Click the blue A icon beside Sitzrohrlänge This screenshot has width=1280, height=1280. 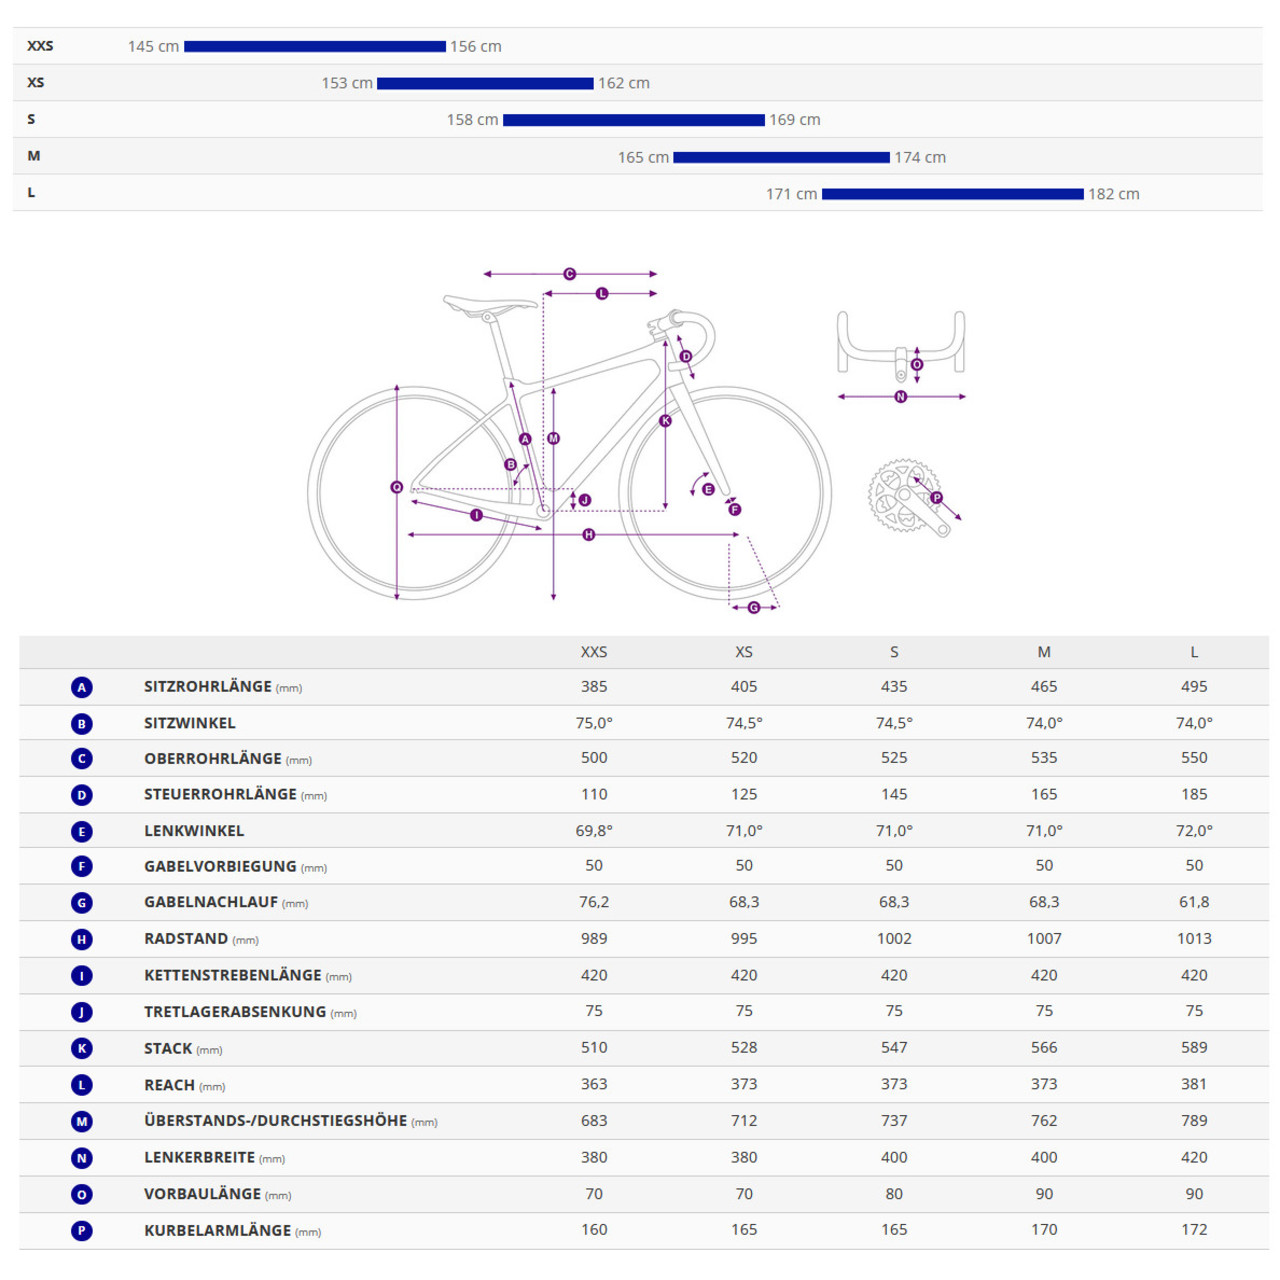tap(82, 687)
